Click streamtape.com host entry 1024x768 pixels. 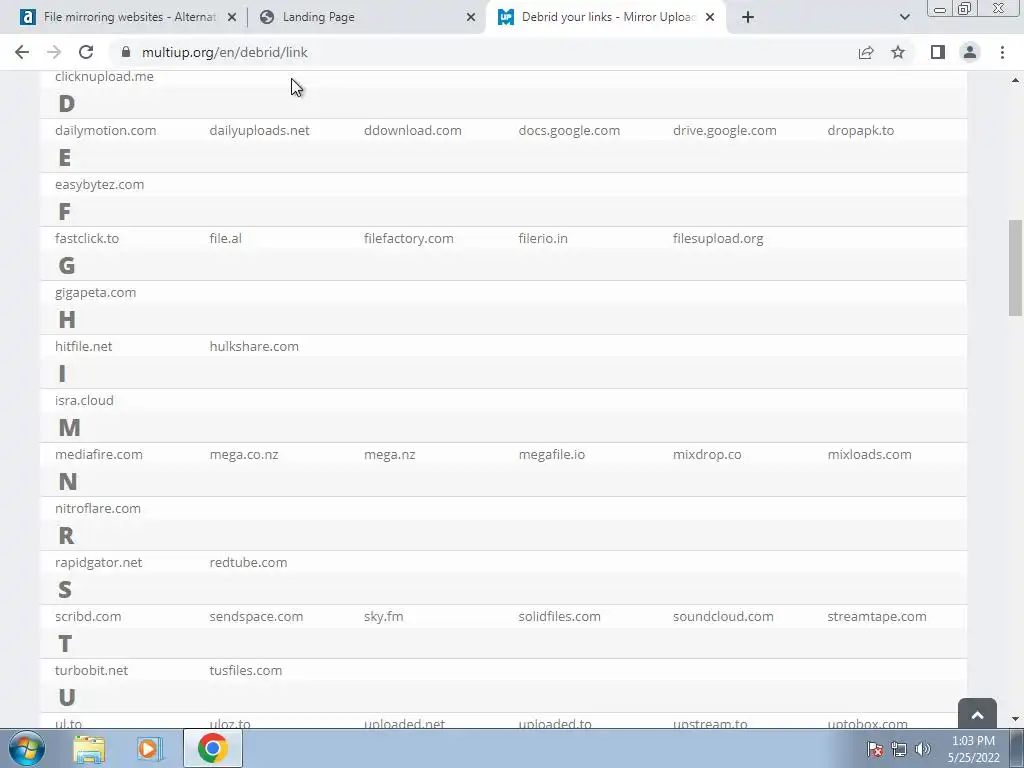[x=877, y=616]
